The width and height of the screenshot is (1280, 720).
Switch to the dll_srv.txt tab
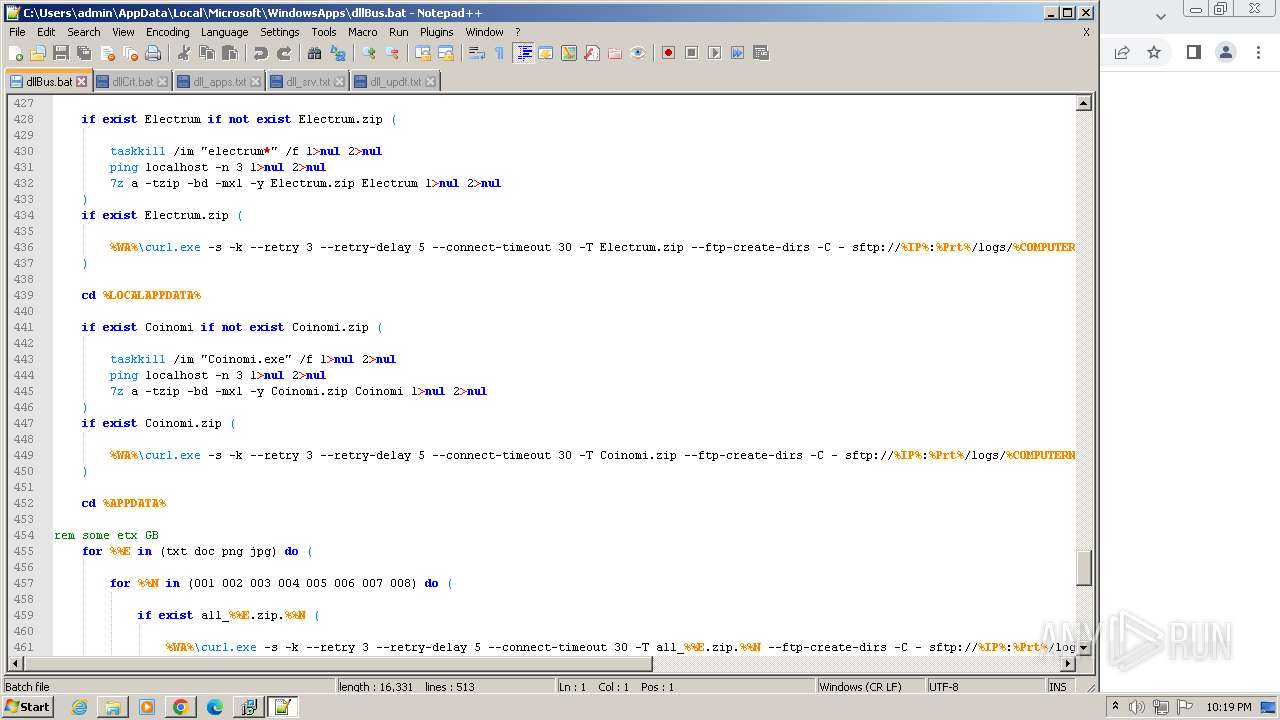pyautogui.click(x=307, y=82)
